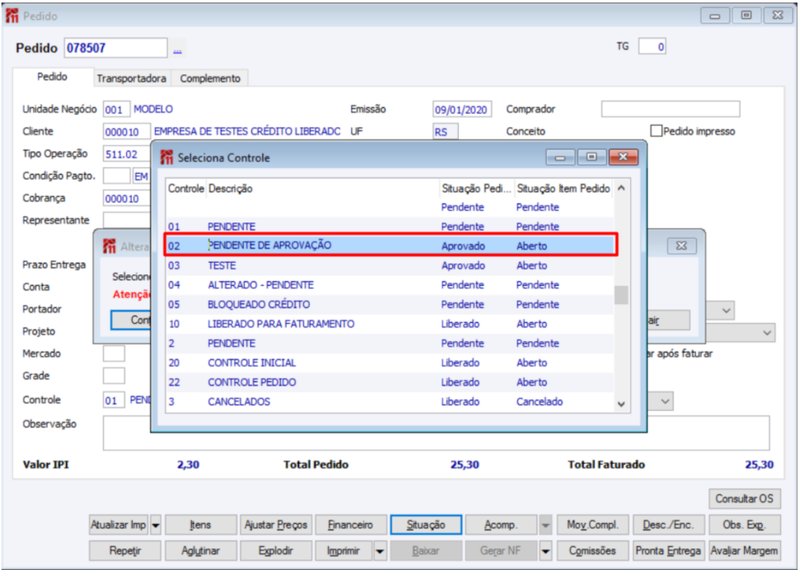The width and height of the screenshot is (800, 570).
Task: Switch to the Transportadora tab
Action: 131,79
